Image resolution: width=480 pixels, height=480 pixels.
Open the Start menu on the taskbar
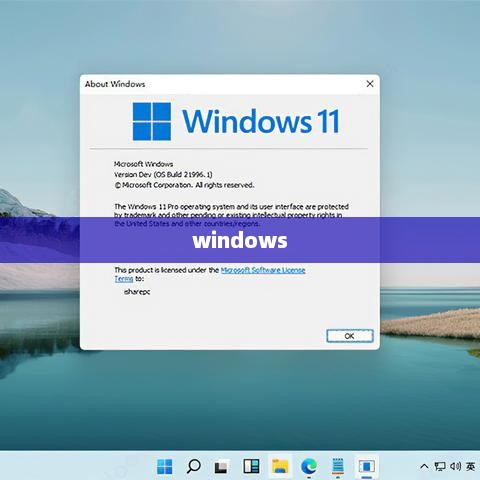coord(165,466)
